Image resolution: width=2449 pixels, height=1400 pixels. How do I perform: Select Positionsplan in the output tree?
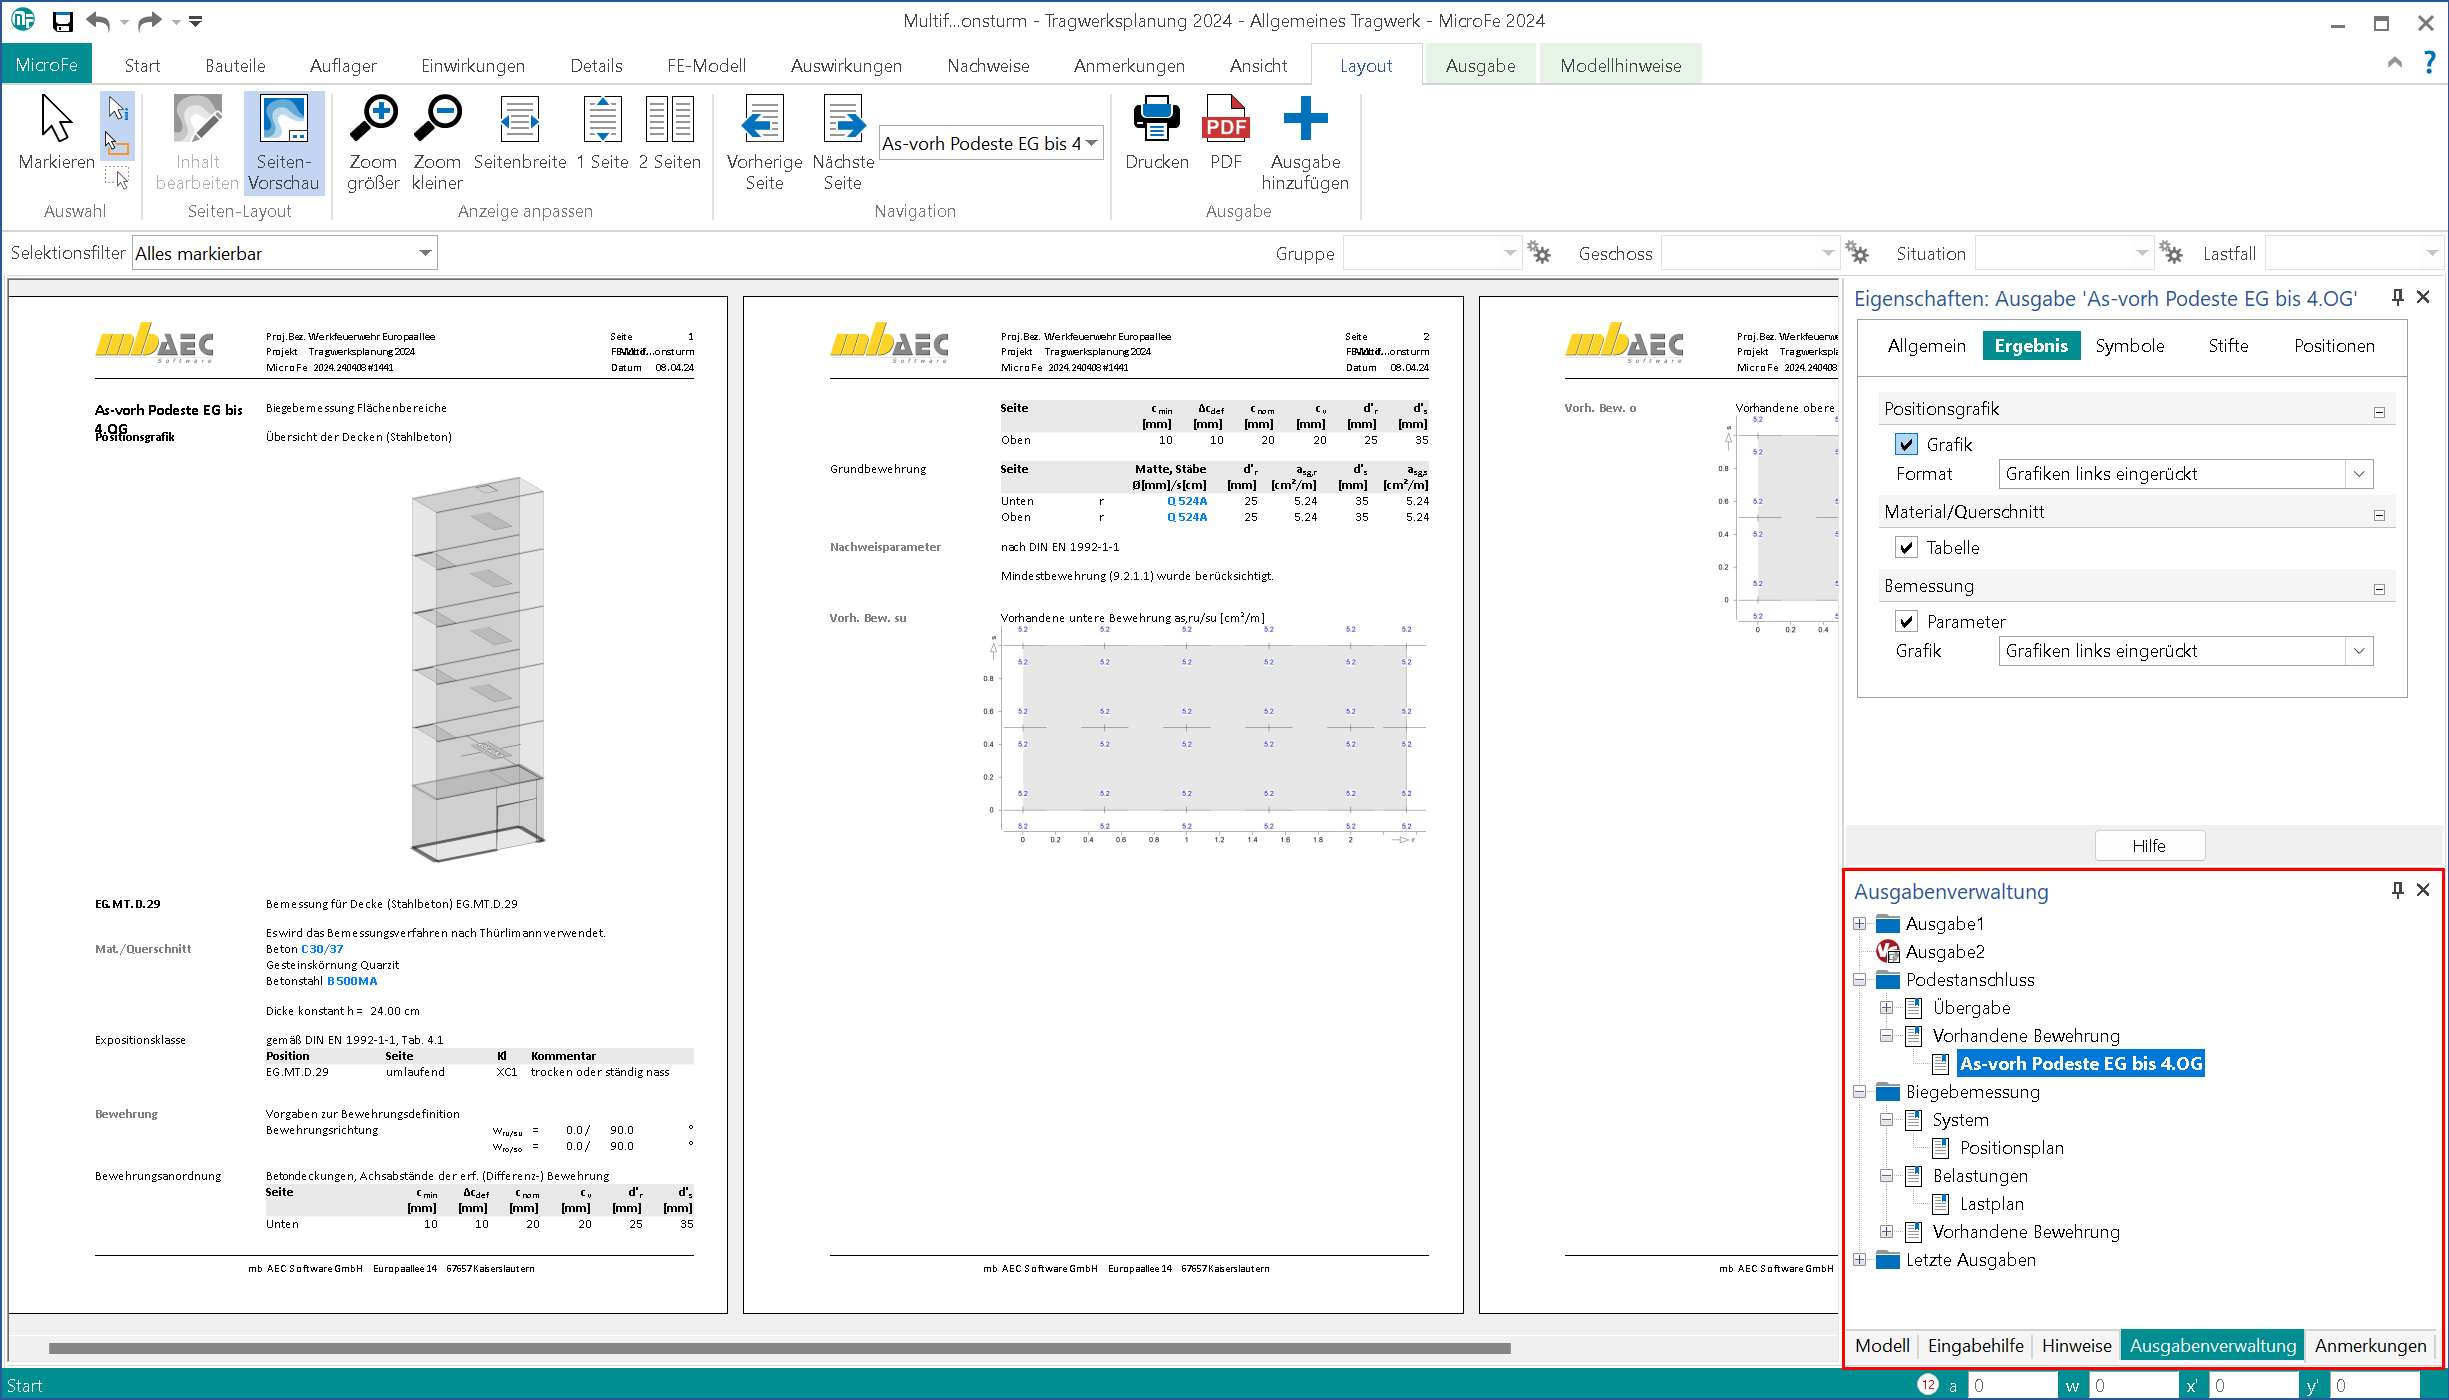pos(2011,1148)
